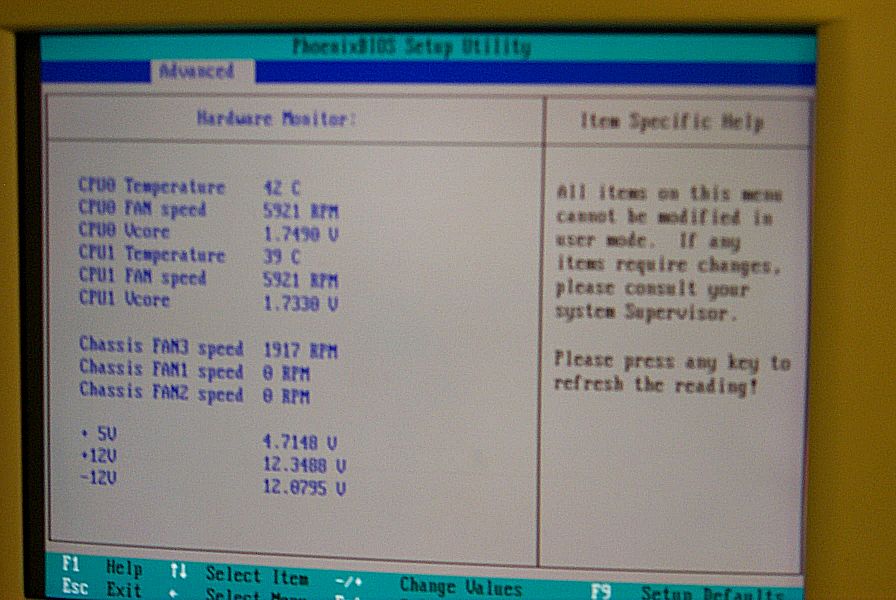Select the CPU0 Temperature label
This screenshot has width=896, height=600.
click(x=151, y=186)
